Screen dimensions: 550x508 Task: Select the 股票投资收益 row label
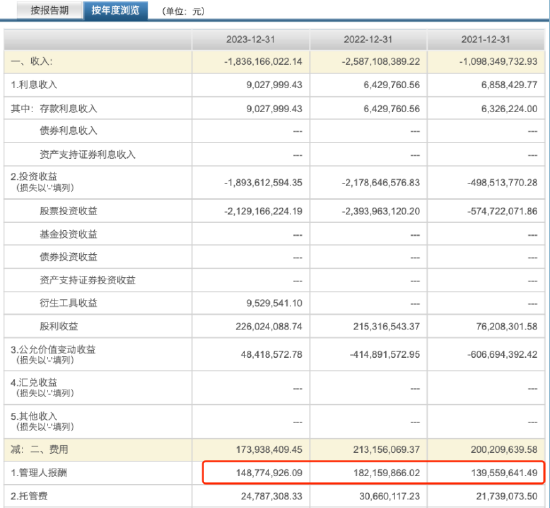[x=68, y=211]
